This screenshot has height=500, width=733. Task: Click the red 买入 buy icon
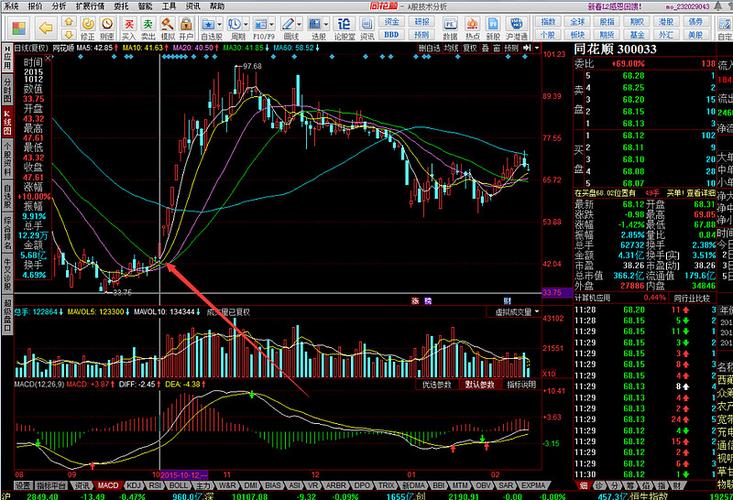(x=129, y=24)
